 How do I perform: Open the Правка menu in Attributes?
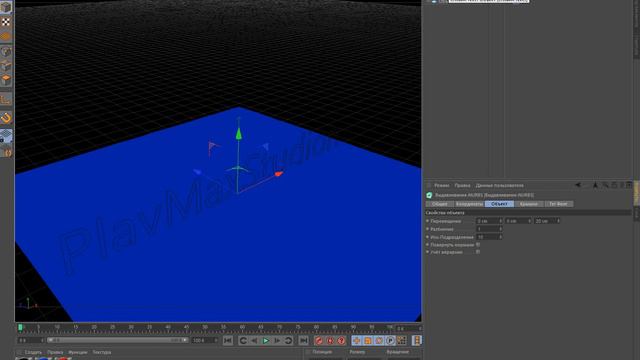point(462,185)
